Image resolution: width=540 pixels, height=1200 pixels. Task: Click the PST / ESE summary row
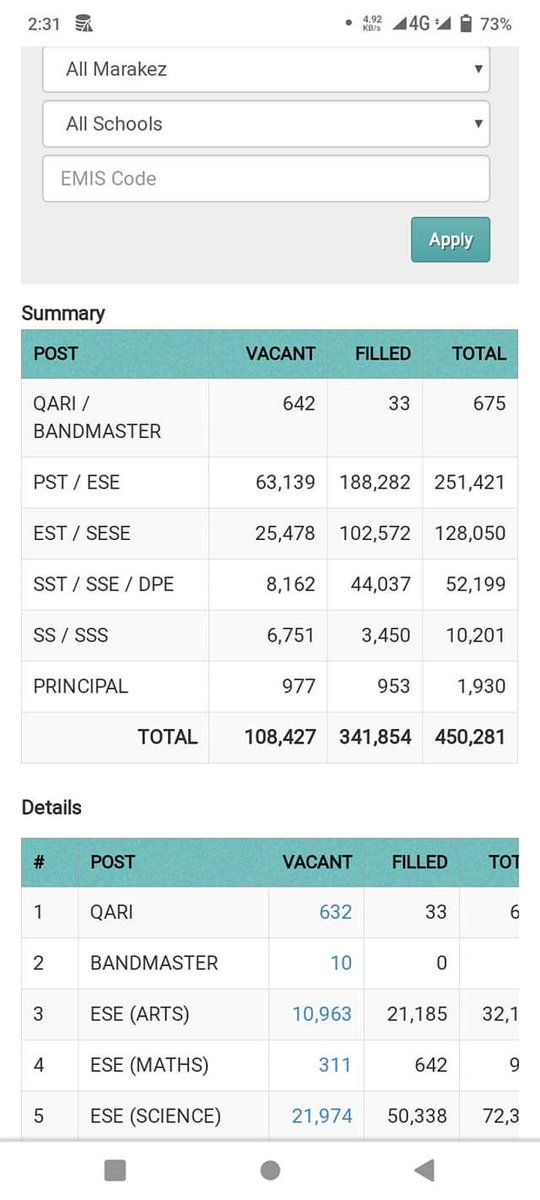click(x=269, y=483)
